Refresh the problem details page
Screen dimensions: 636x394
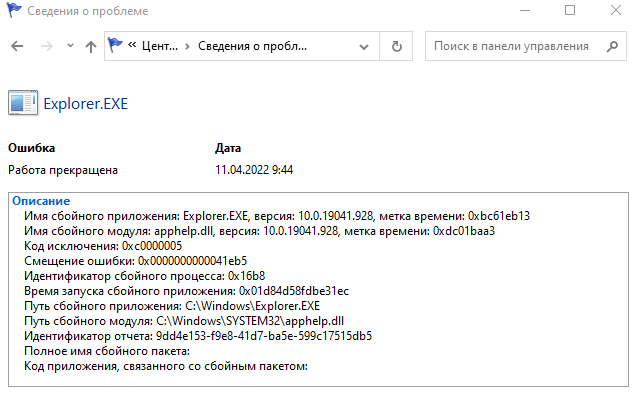pos(397,46)
